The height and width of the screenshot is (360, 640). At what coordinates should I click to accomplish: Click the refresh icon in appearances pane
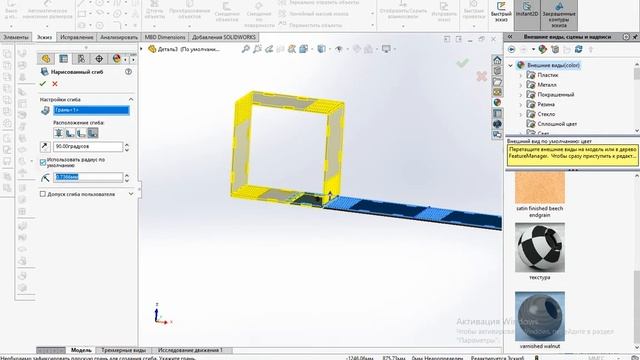point(578,49)
